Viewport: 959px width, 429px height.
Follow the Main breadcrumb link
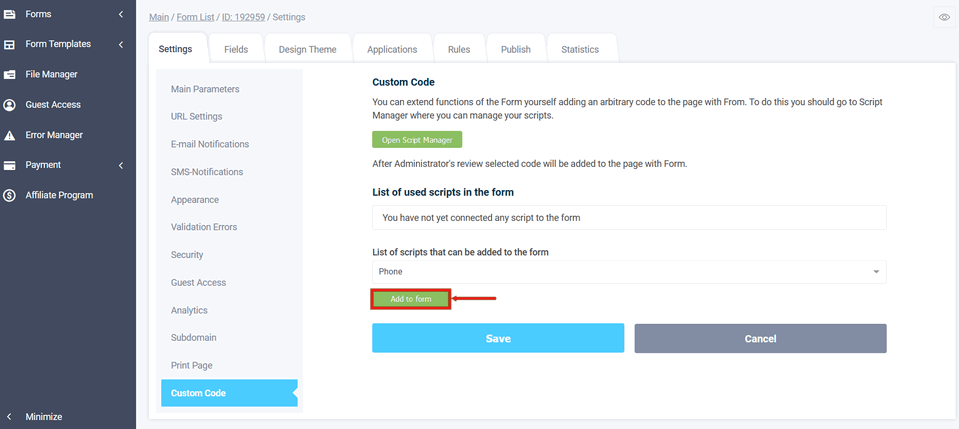point(159,17)
